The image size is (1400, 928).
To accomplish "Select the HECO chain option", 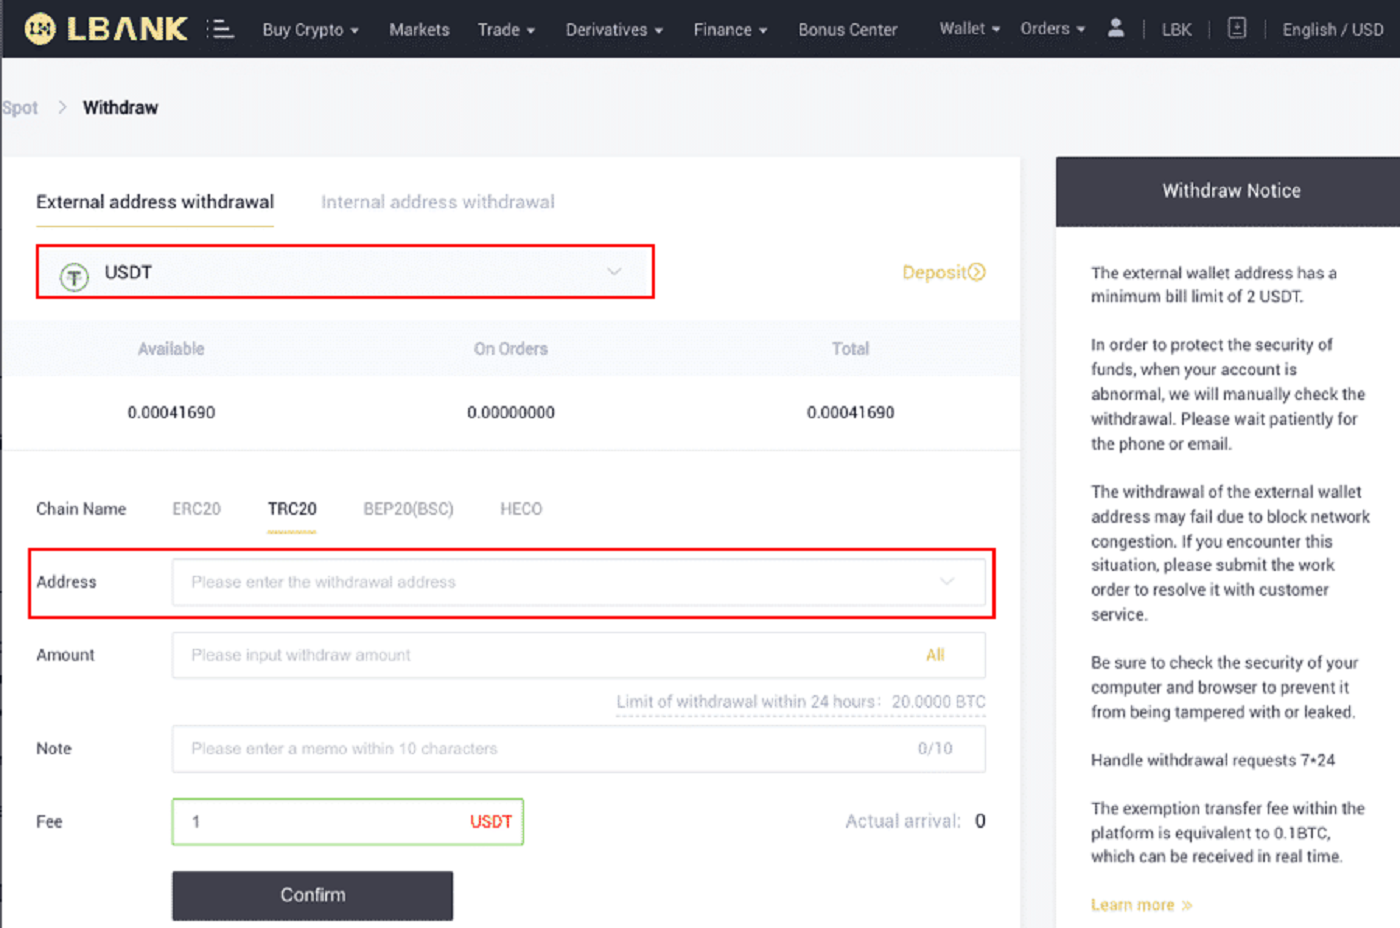I will tap(521, 509).
